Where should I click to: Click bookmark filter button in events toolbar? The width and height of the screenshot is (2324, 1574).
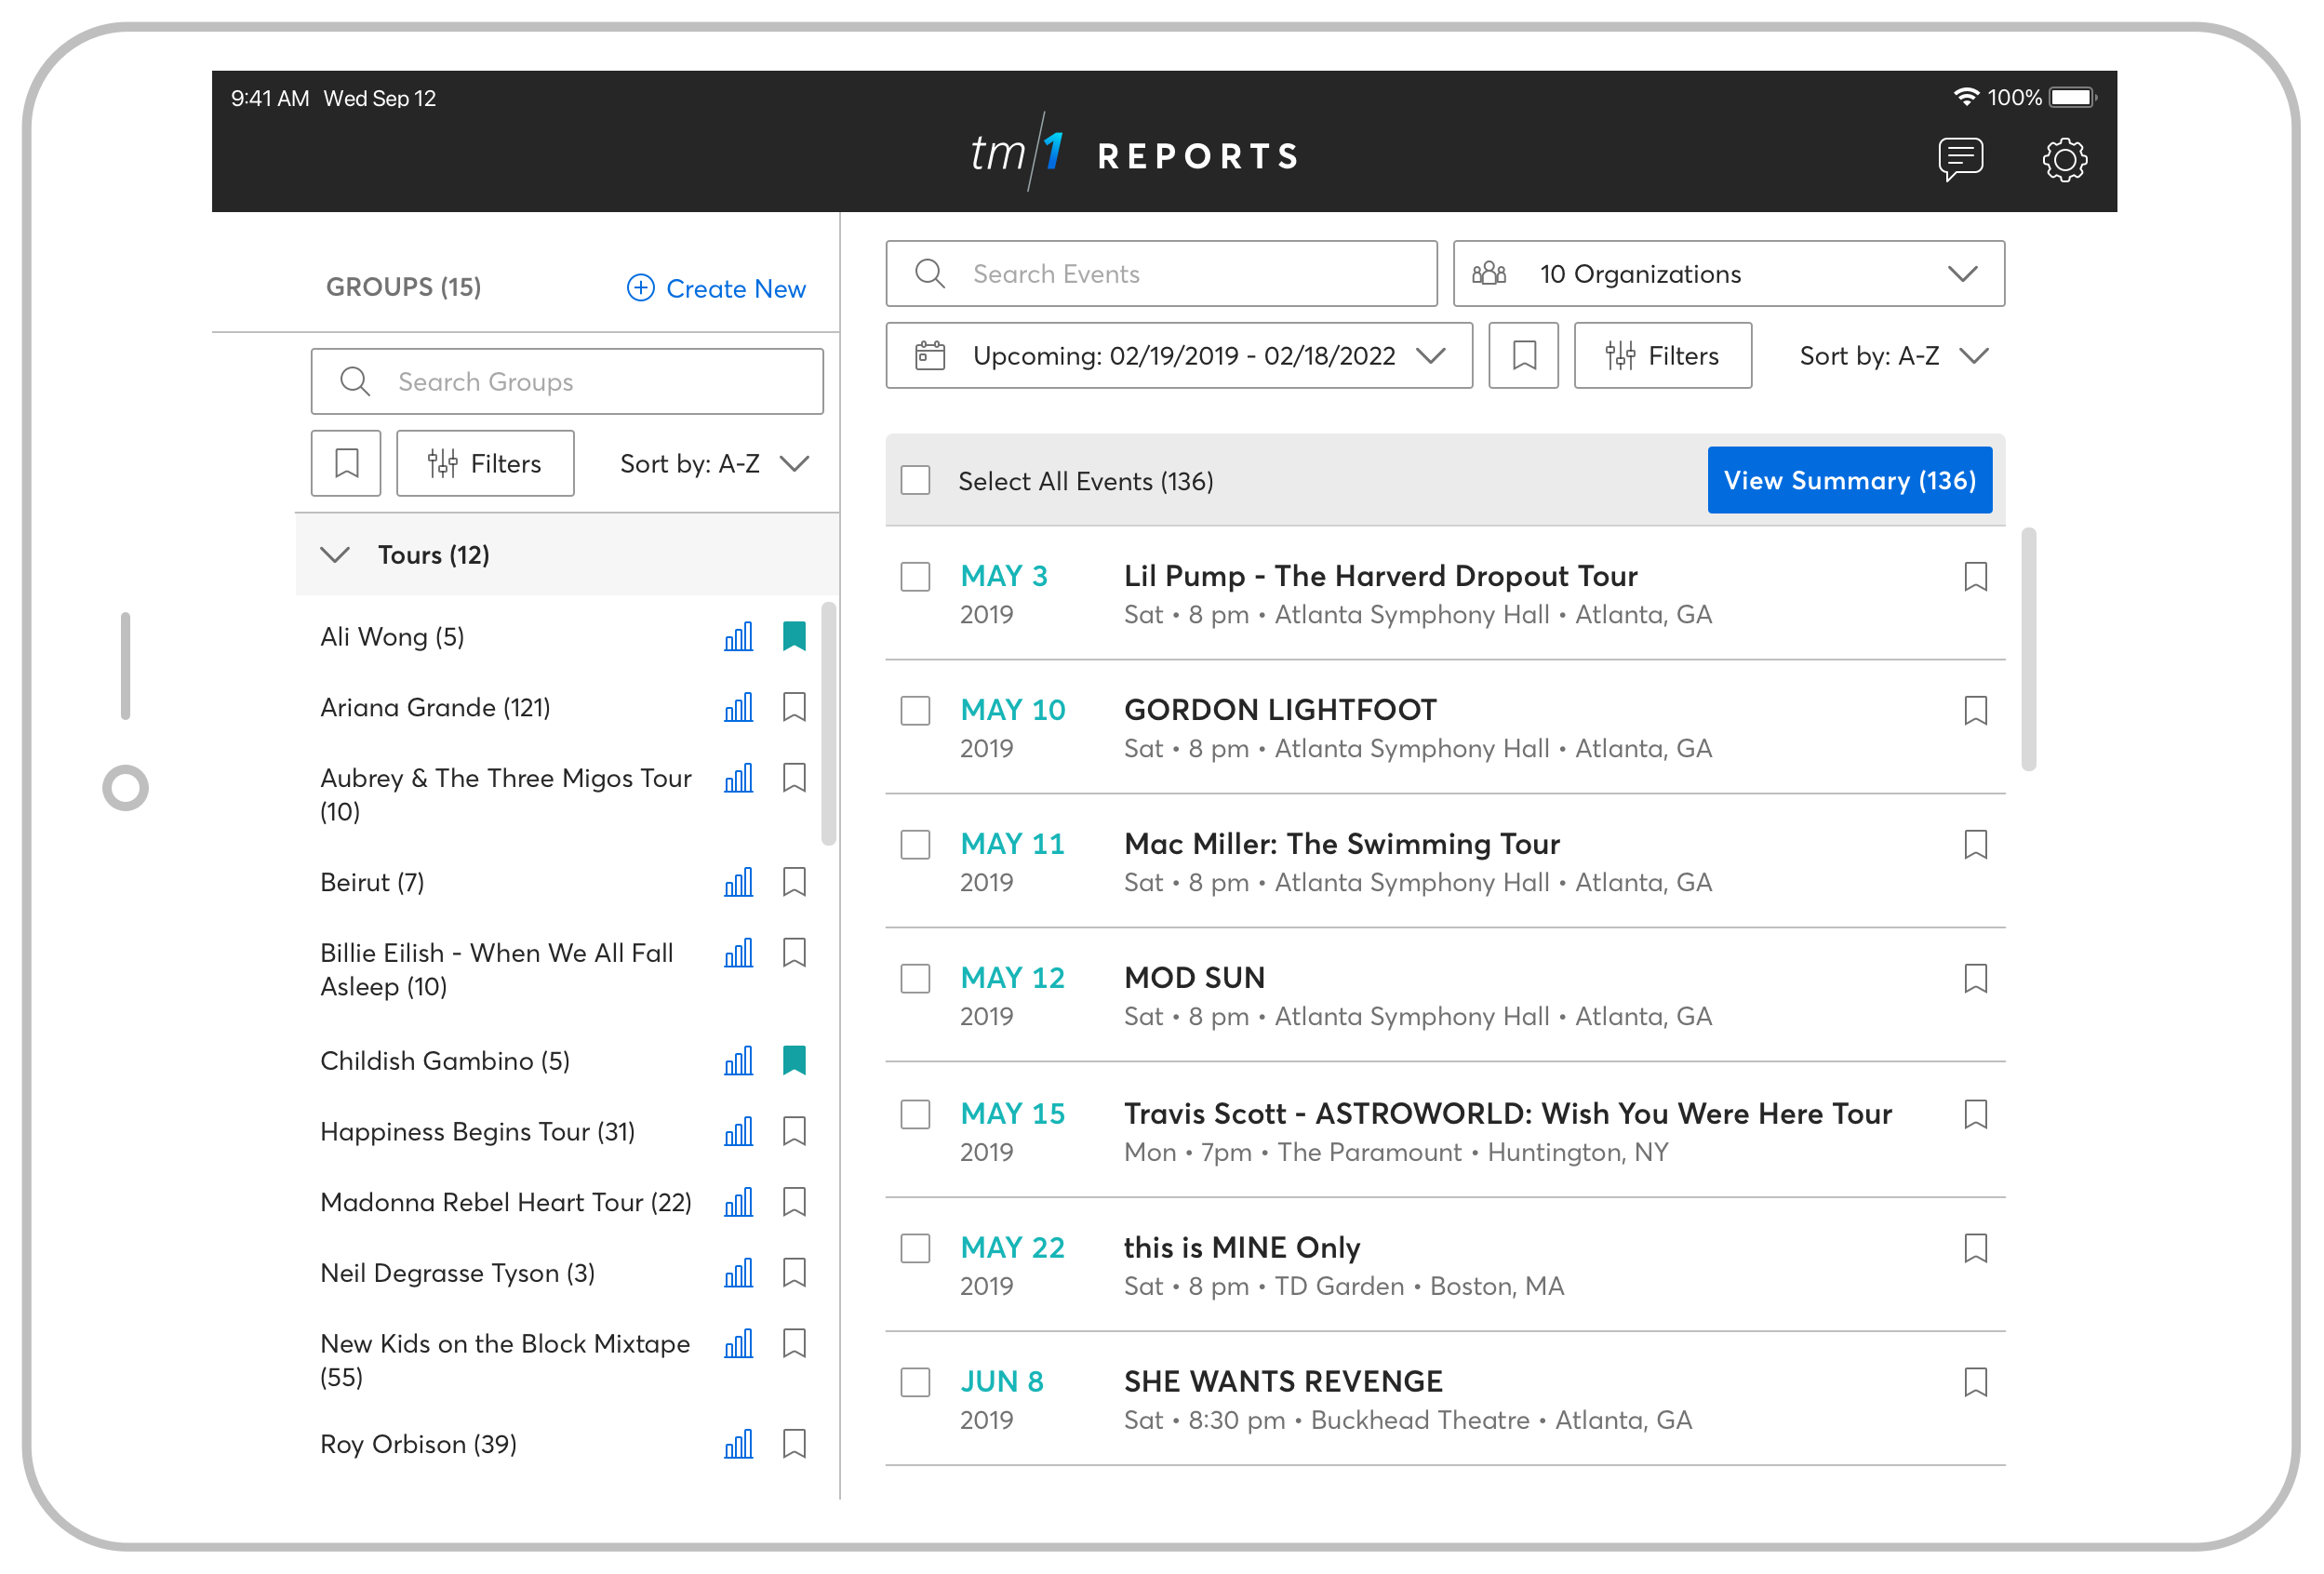[1523, 355]
